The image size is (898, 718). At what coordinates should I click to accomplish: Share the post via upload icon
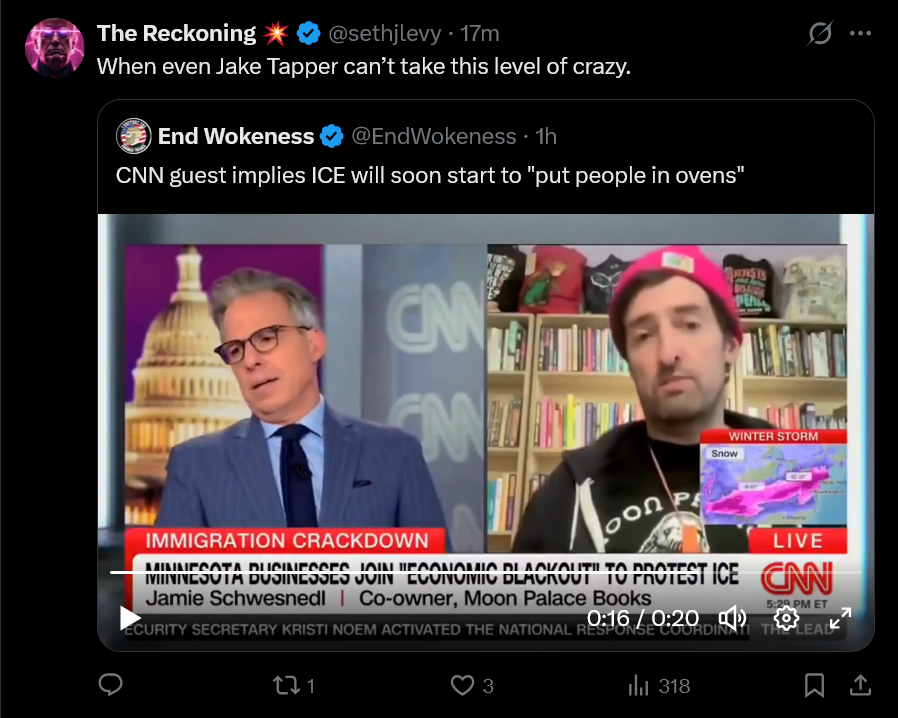point(860,685)
